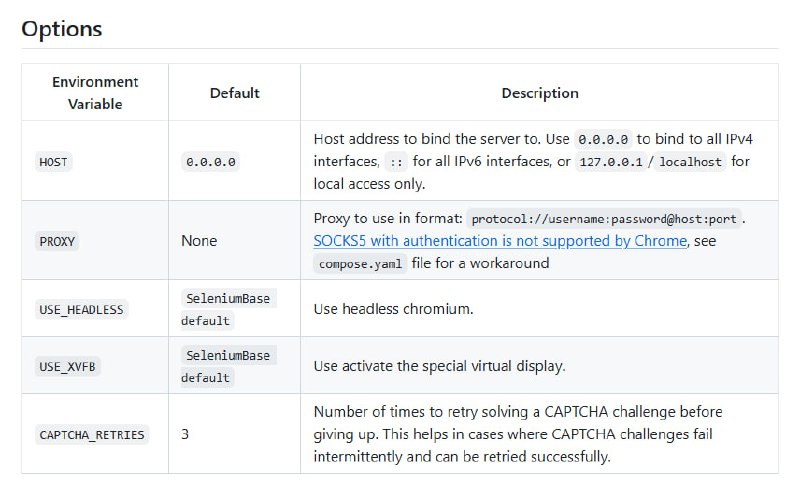Click the PROXY variable name
800x483 pixels.
pos(57,241)
